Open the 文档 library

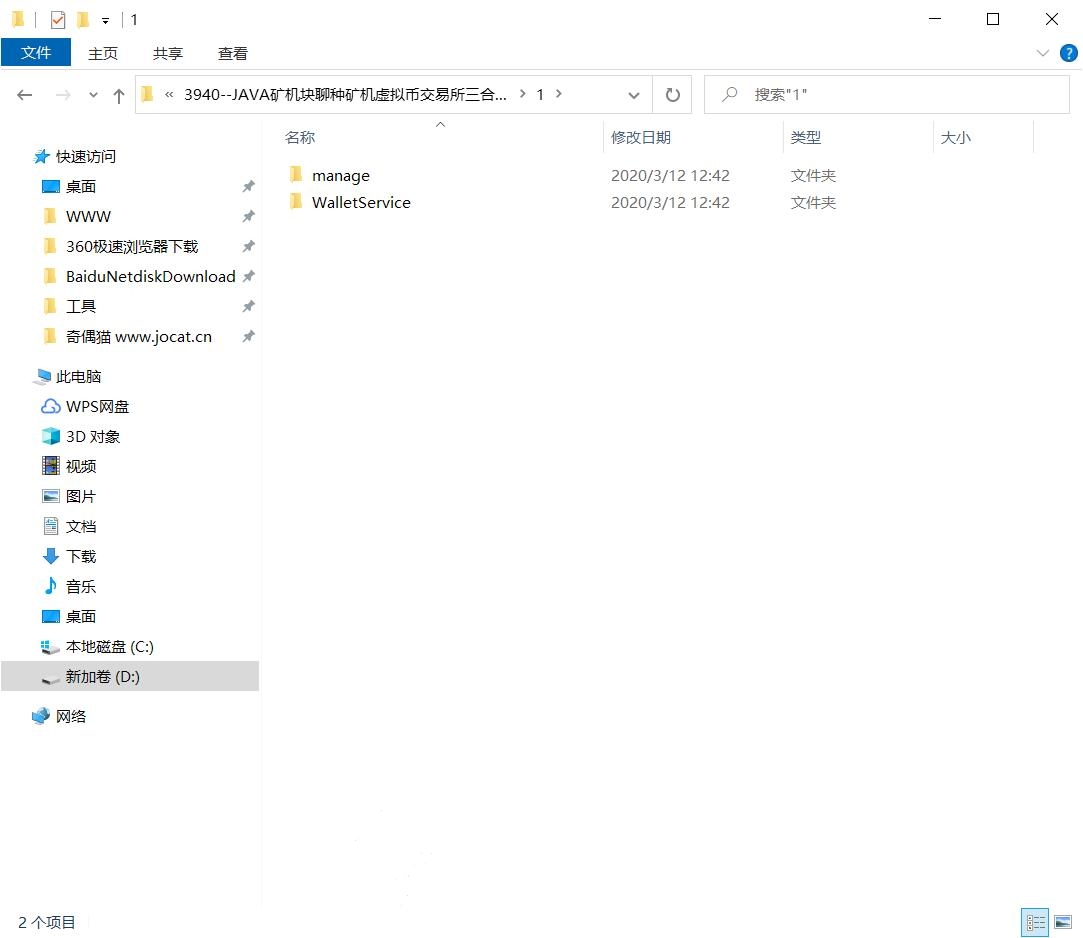tap(81, 526)
